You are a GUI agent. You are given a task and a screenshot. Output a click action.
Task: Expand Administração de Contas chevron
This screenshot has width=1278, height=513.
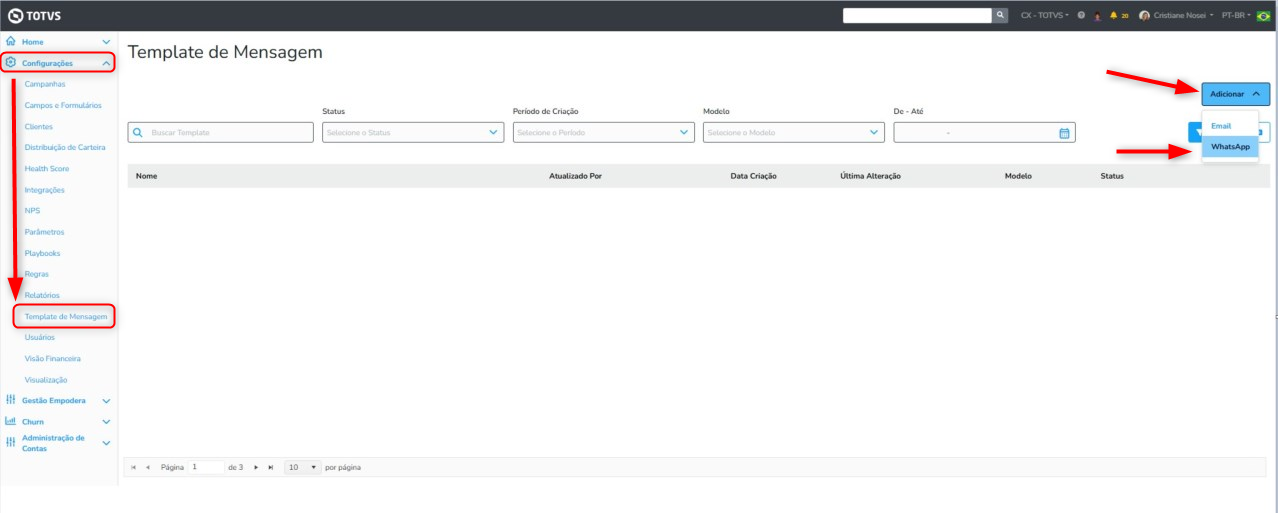point(106,443)
